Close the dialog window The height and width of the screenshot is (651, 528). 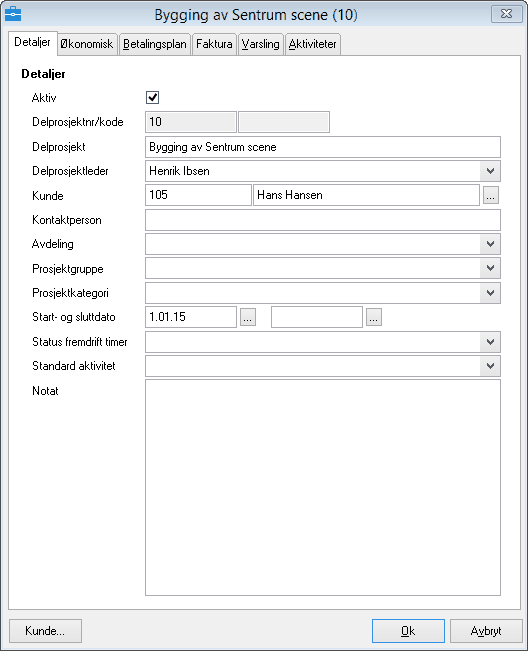[x=506, y=14]
